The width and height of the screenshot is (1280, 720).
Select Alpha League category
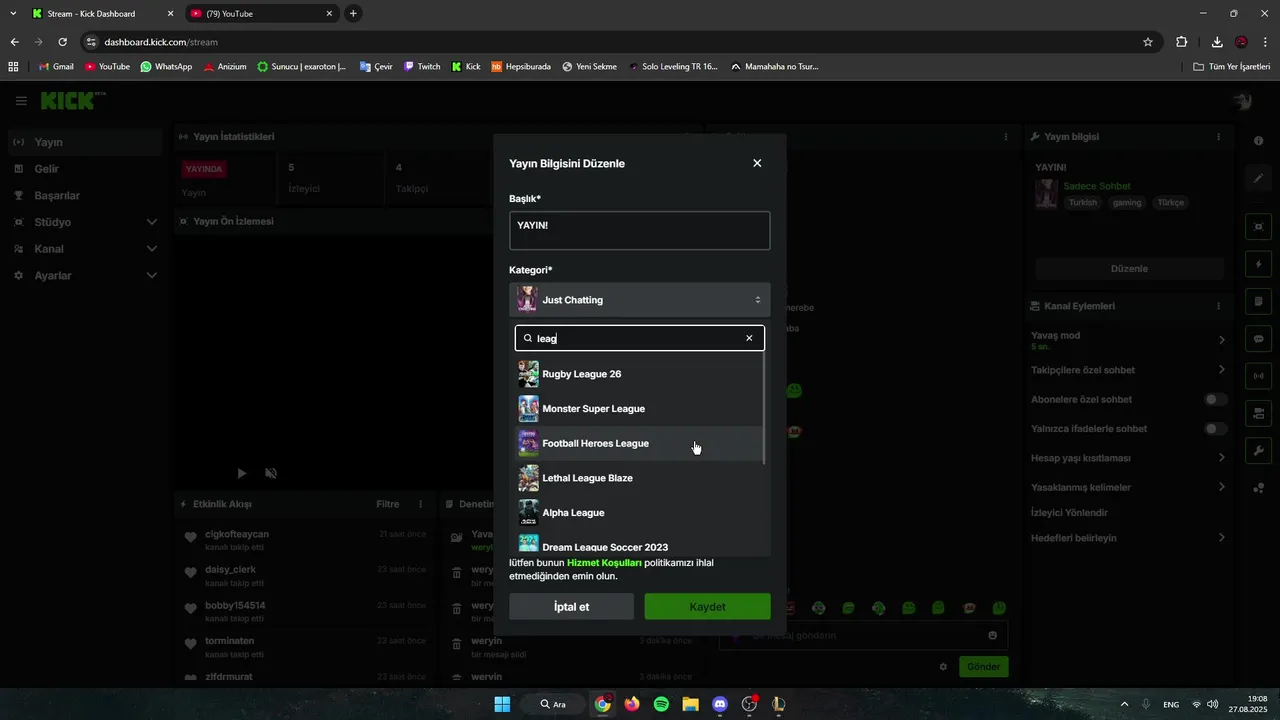coord(639,513)
